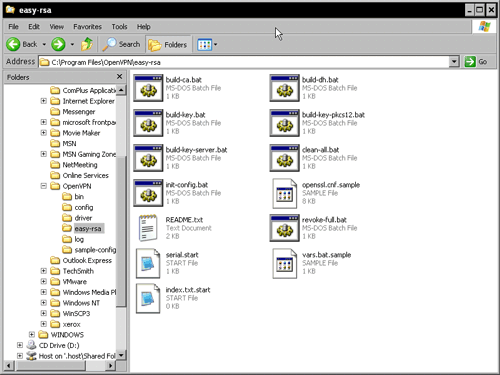
Task: Select revoke-full.bat file icon
Action: pos(284,228)
